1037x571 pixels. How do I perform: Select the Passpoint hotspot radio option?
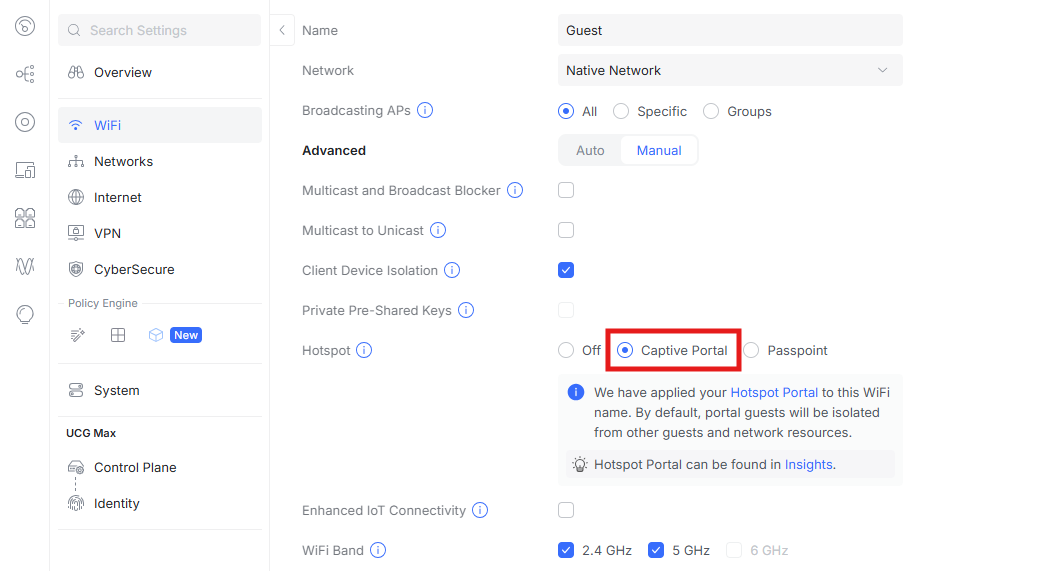(x=751, y=351)
